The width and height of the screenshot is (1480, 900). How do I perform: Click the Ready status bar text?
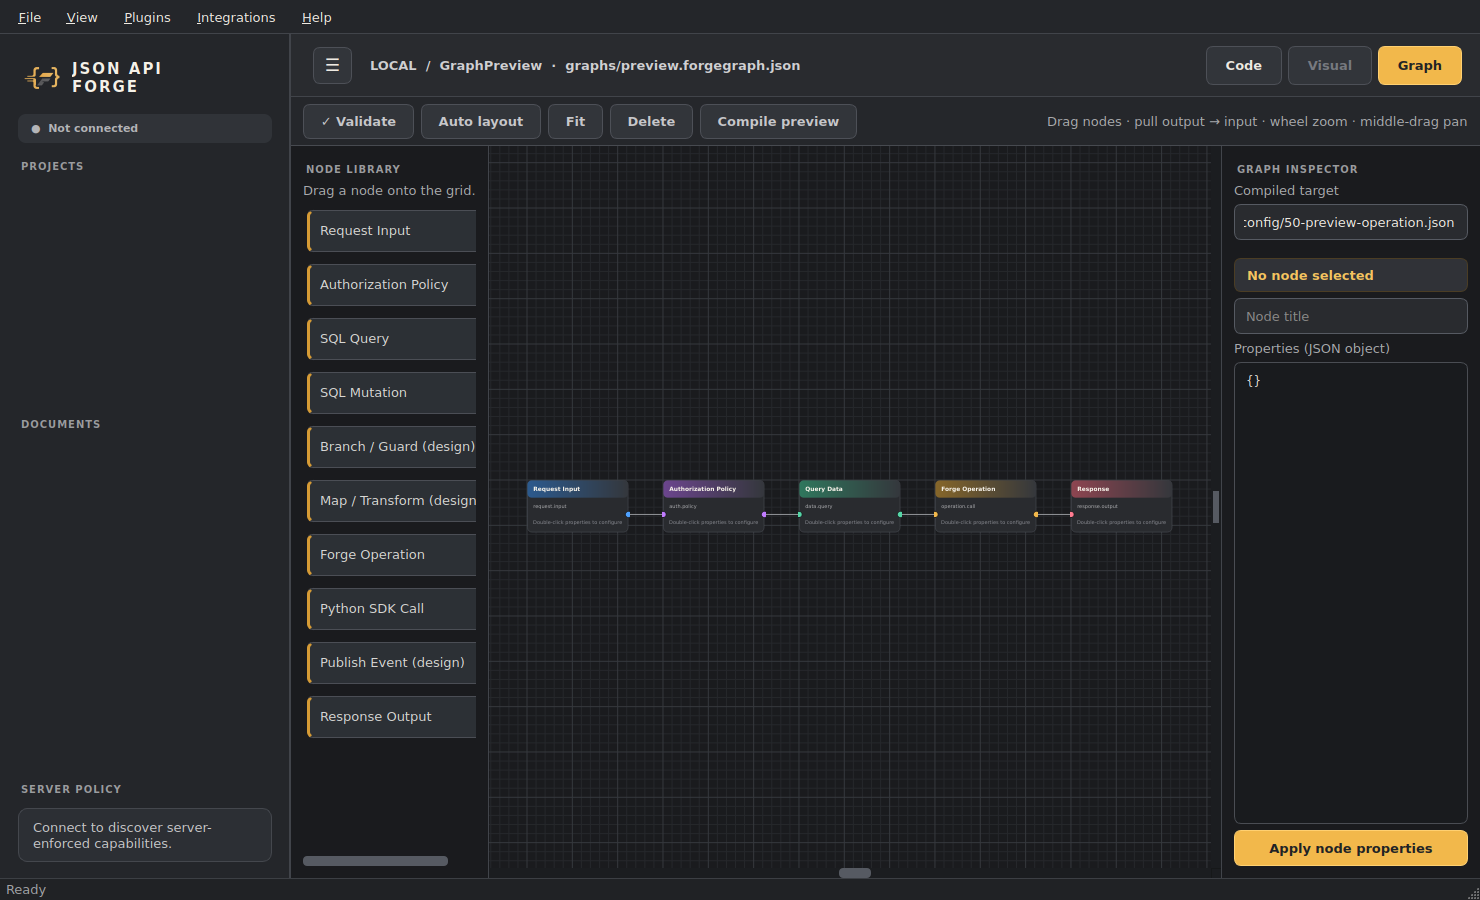[x=26, y=889]
